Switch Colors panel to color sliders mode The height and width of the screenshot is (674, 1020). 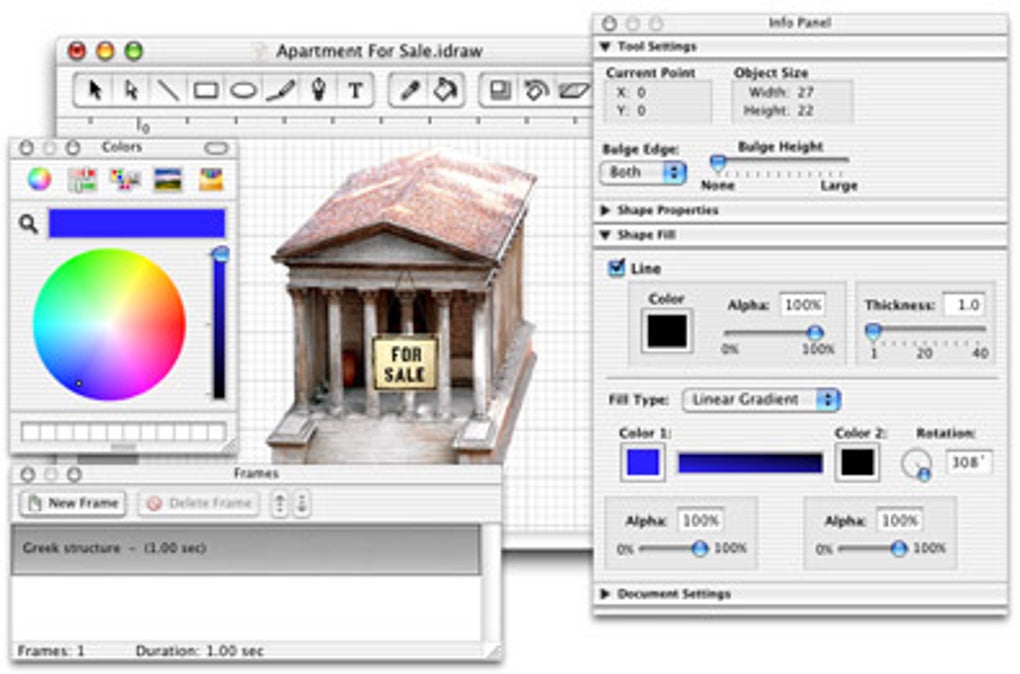point(82,179)
